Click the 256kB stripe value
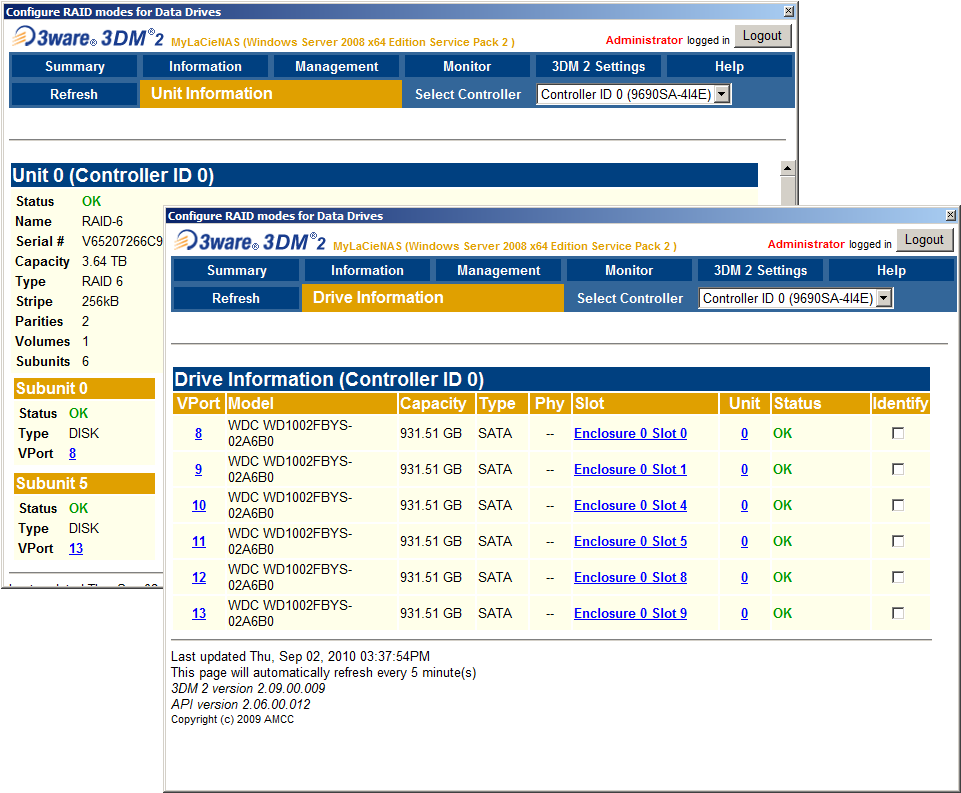The width and height of the screenshot is (961, 793). (x=101, y=302)
